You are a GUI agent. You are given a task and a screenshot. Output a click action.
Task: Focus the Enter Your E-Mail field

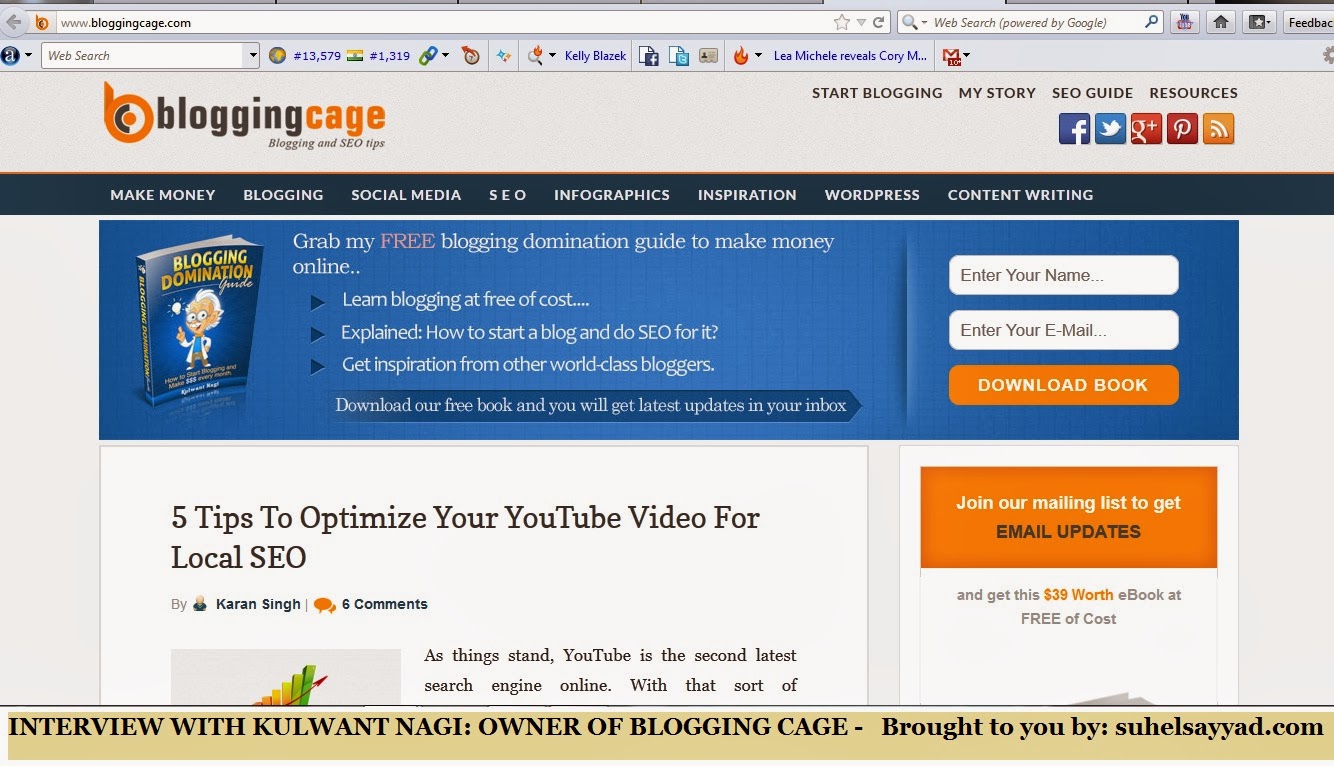click(x=1063, y=330)
